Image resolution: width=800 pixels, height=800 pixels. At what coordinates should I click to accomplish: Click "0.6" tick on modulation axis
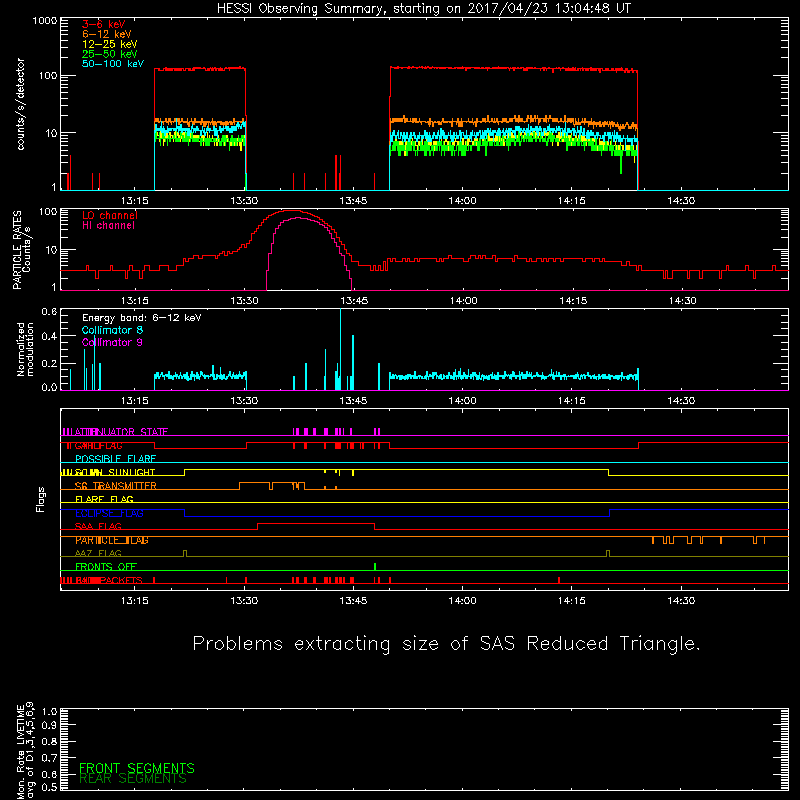[x=49, y=311]
